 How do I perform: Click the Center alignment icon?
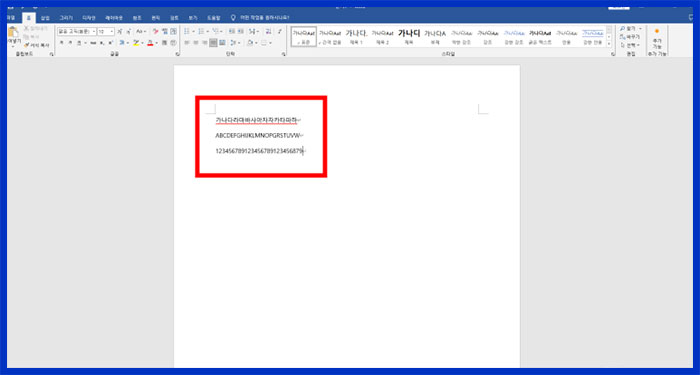(196, 43)
